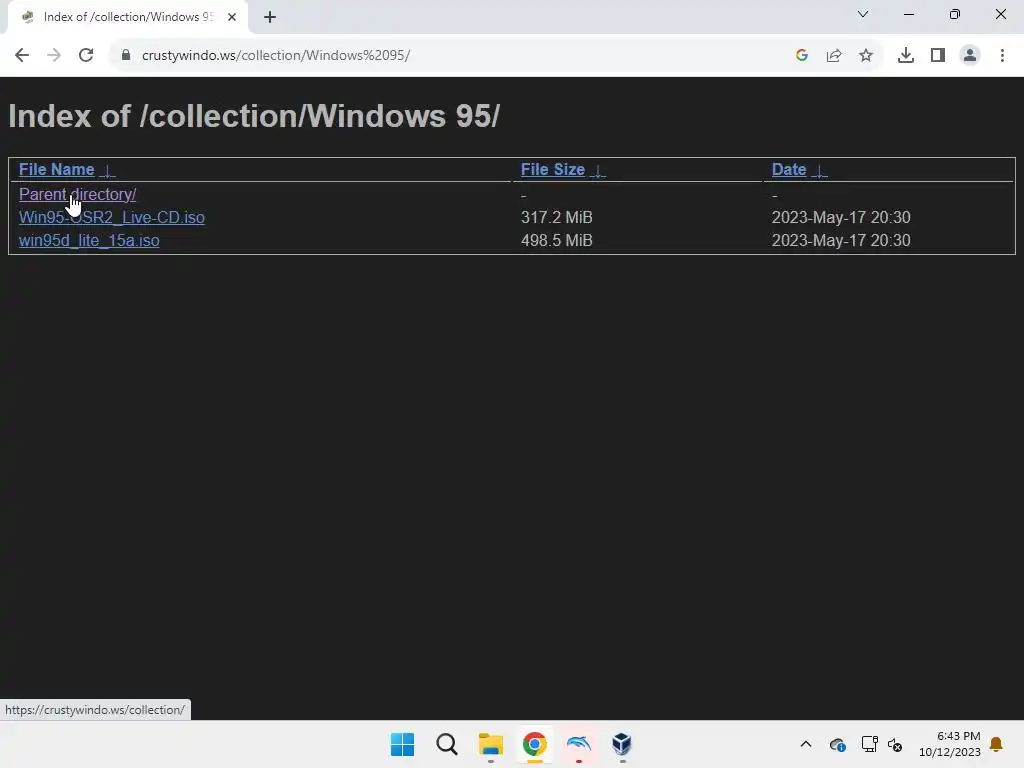Minimize the Chrome window
1024x768 pixels.
coord(908,14)
